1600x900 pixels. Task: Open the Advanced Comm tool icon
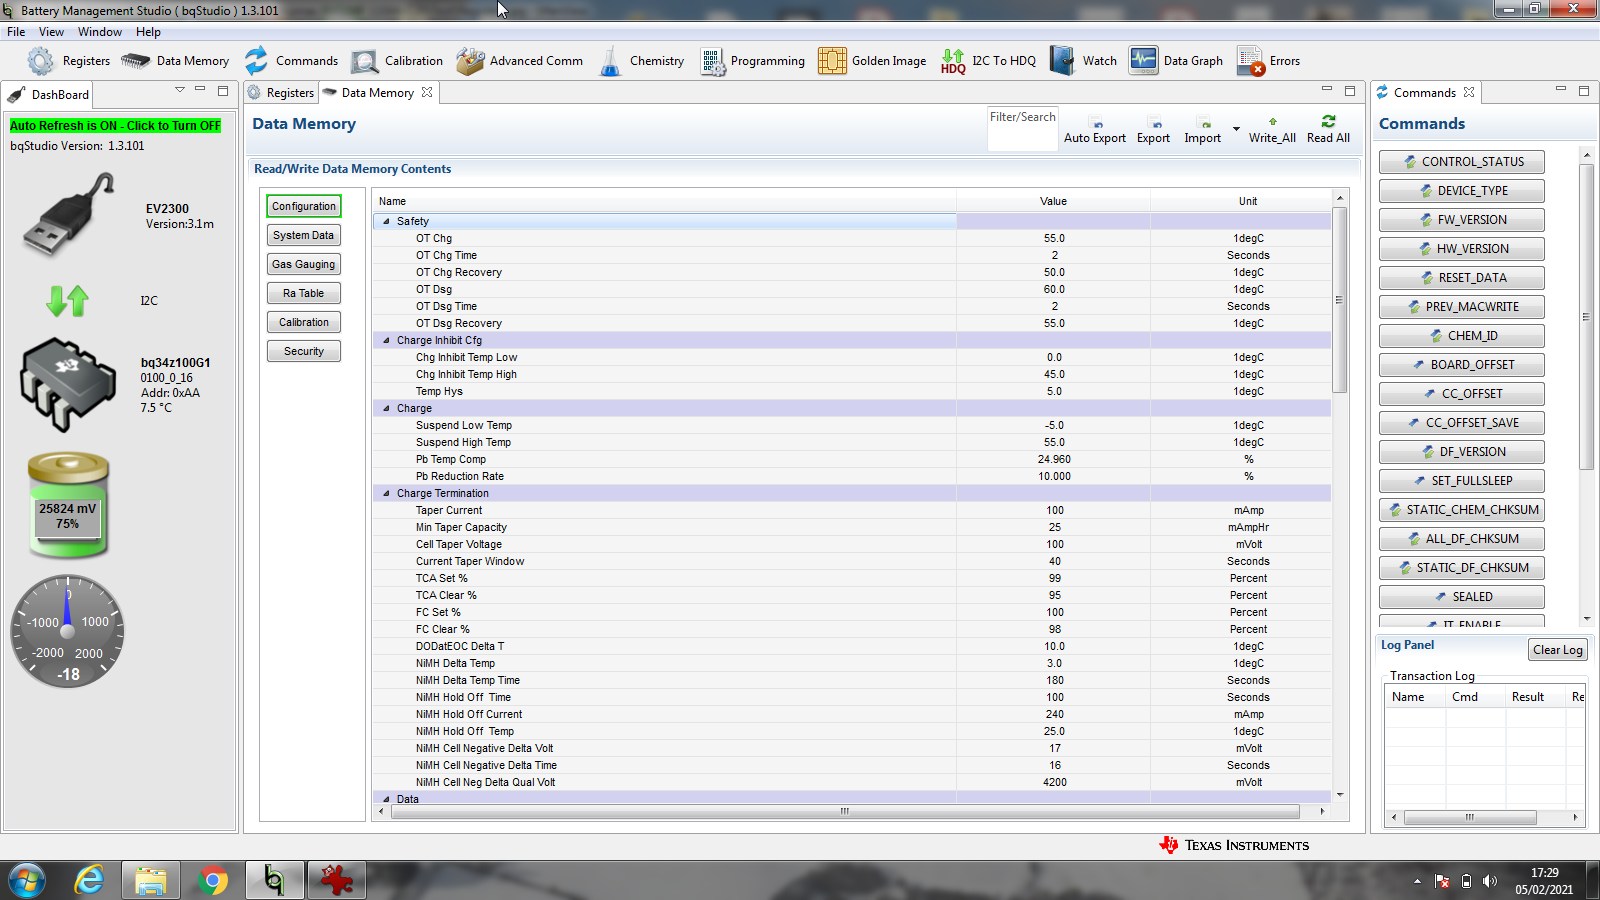point(470,61)
